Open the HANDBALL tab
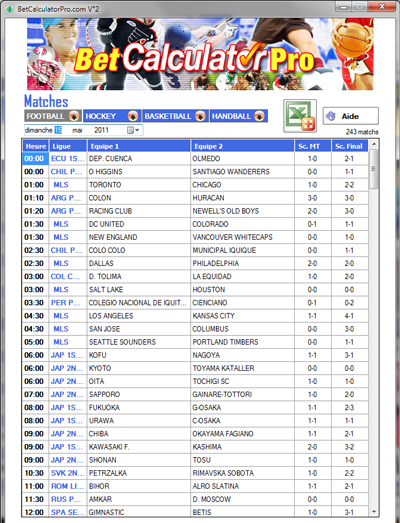Image resolution: width=400 pixels, height=523 pixels. pyautogui.click(x=239, y=116)
